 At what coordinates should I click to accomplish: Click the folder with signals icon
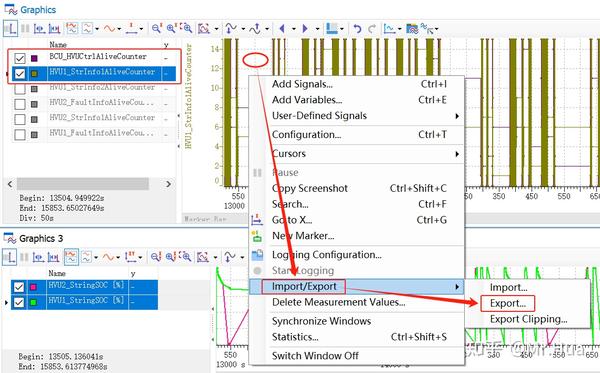click(412, 28)
